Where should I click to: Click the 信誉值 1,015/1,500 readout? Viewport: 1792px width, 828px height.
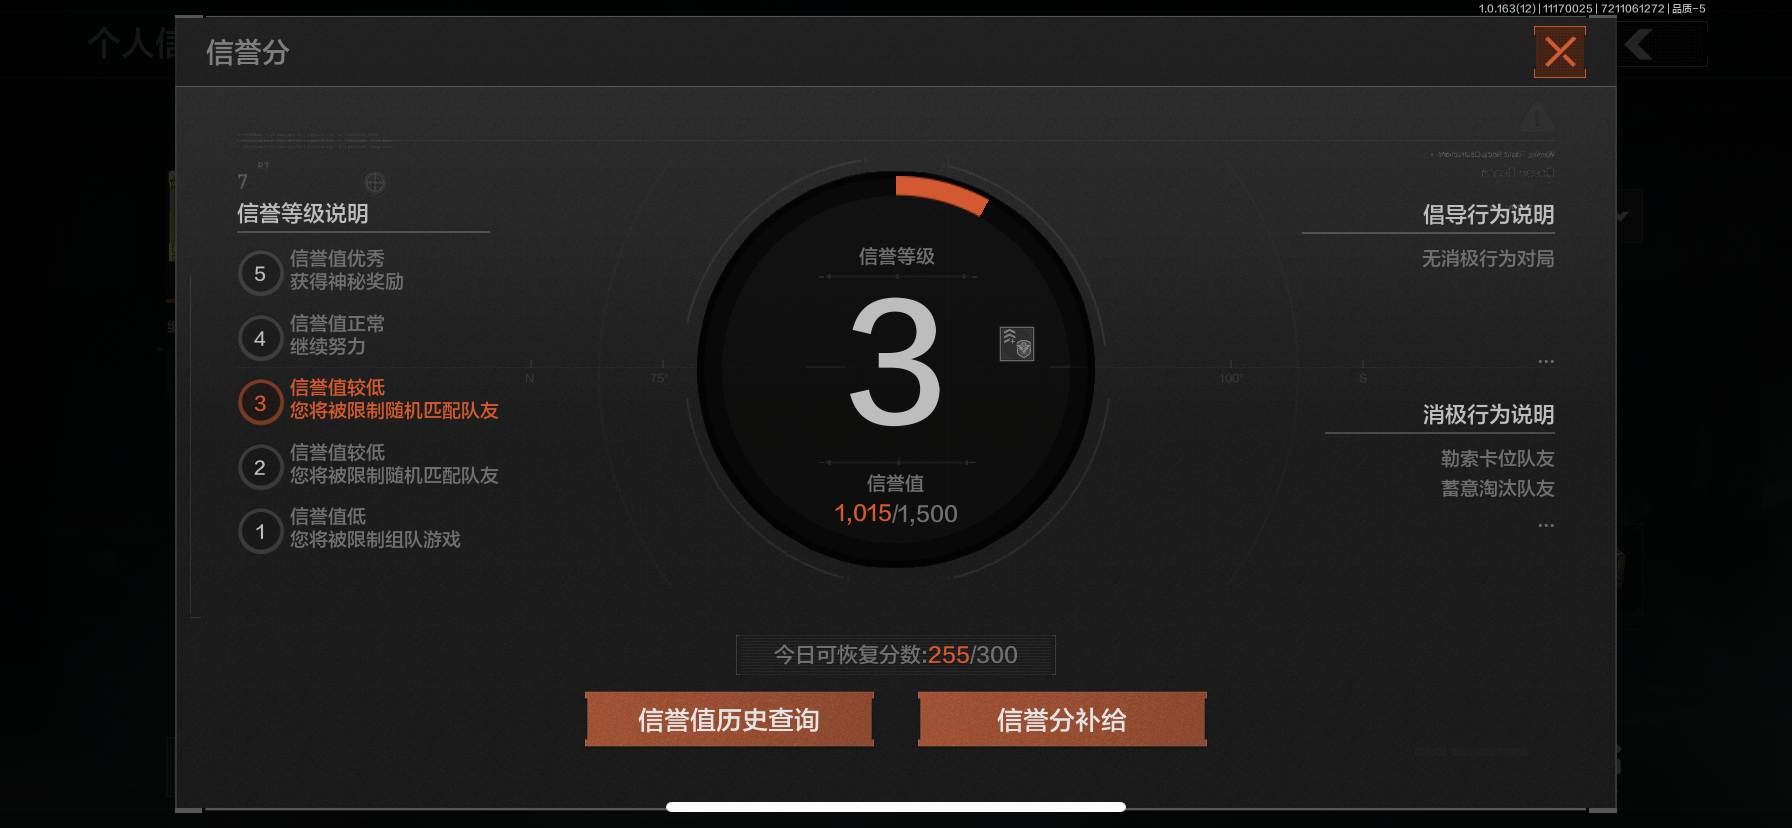(896, 513)
